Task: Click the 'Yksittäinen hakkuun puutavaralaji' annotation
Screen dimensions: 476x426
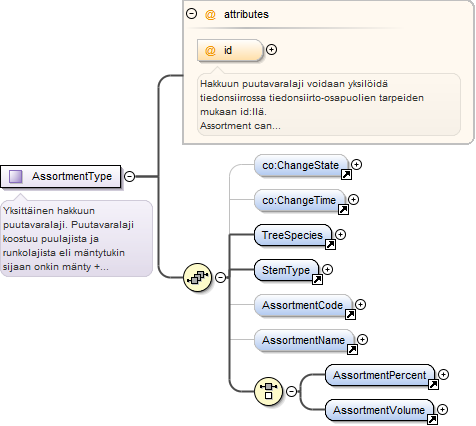Action: (77, 239)
